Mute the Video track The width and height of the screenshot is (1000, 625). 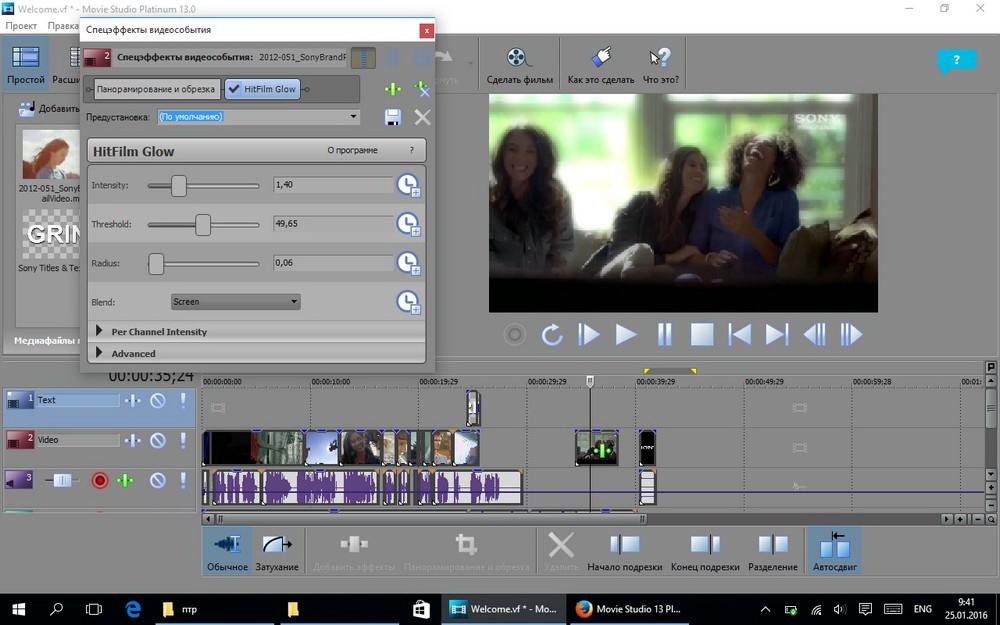pos(158,440)
